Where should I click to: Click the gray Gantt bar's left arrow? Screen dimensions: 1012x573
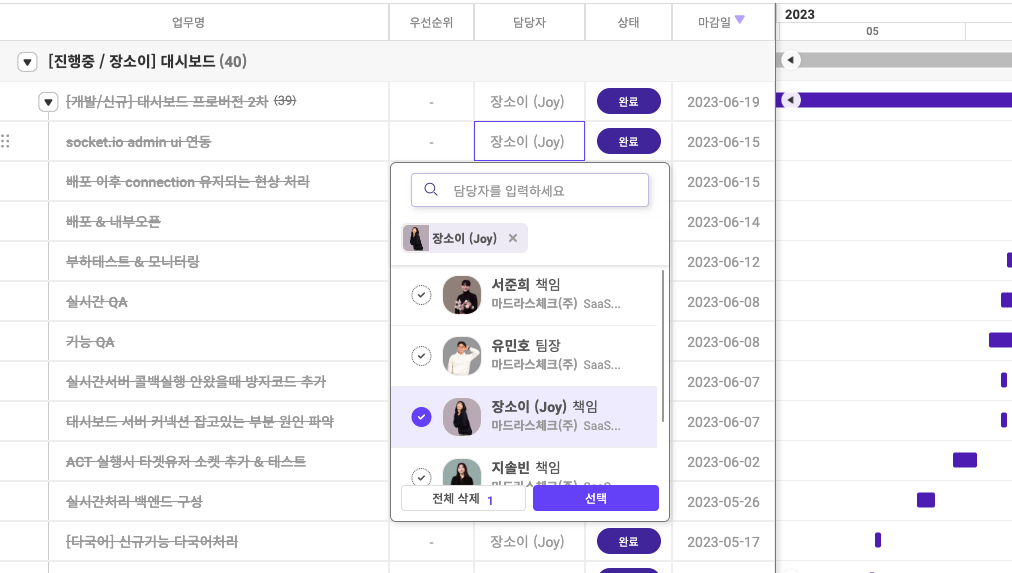click(791, 60)
